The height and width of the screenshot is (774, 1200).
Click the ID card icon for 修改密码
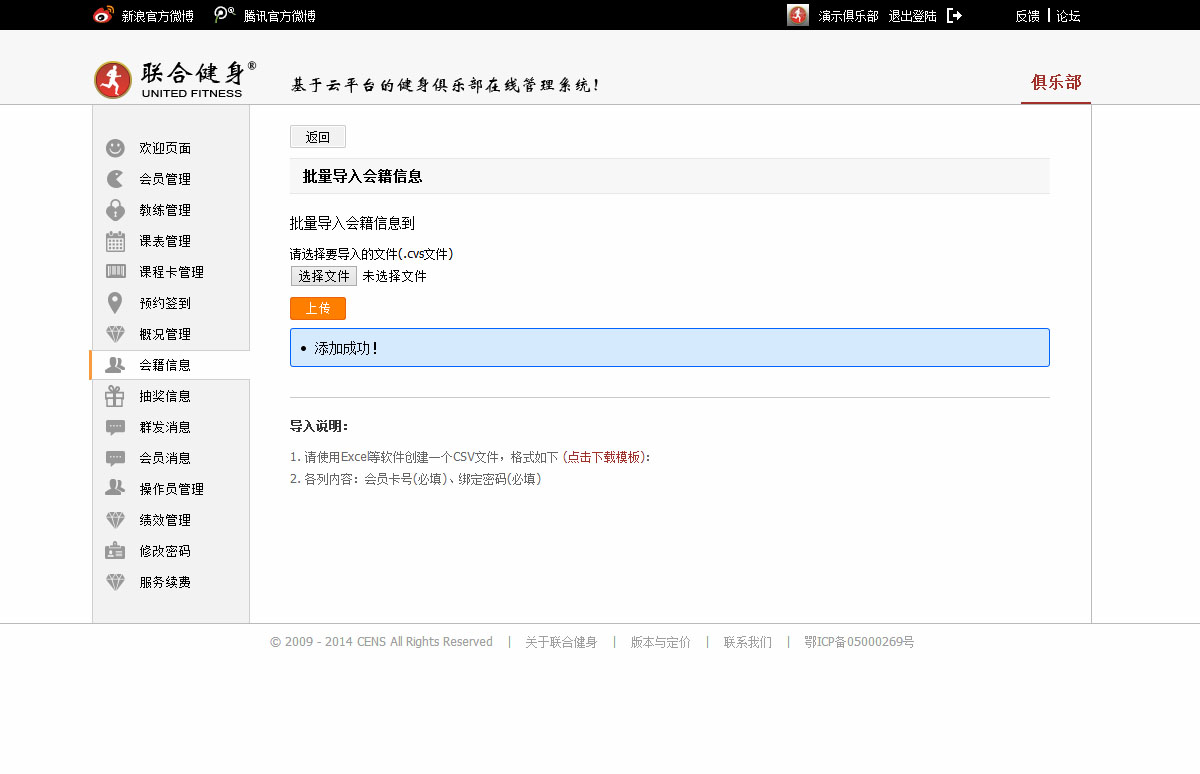click(x=115, y=551)
